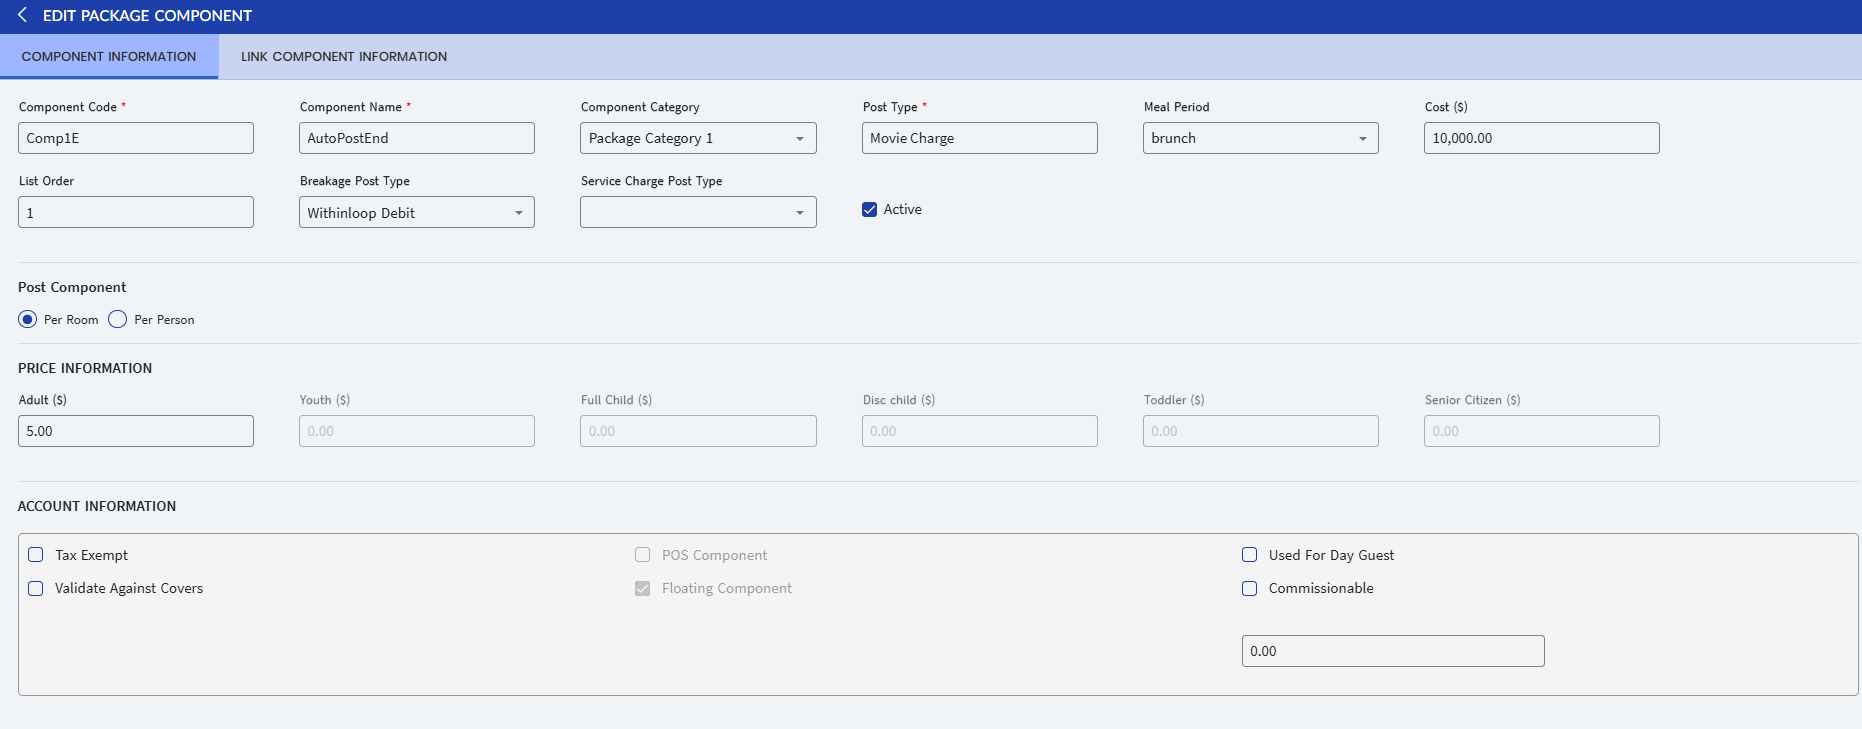Select the Per Room radio button

[28, 320]
